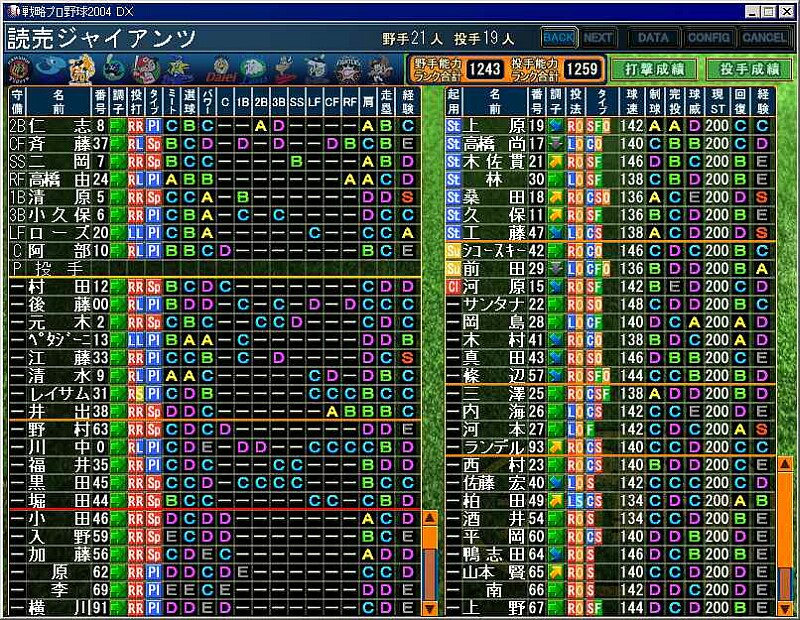Select catcher 阿部 number 10
The height and width of the screenshot is (620, 800).
pyautogui.click(x=214, y=251)
